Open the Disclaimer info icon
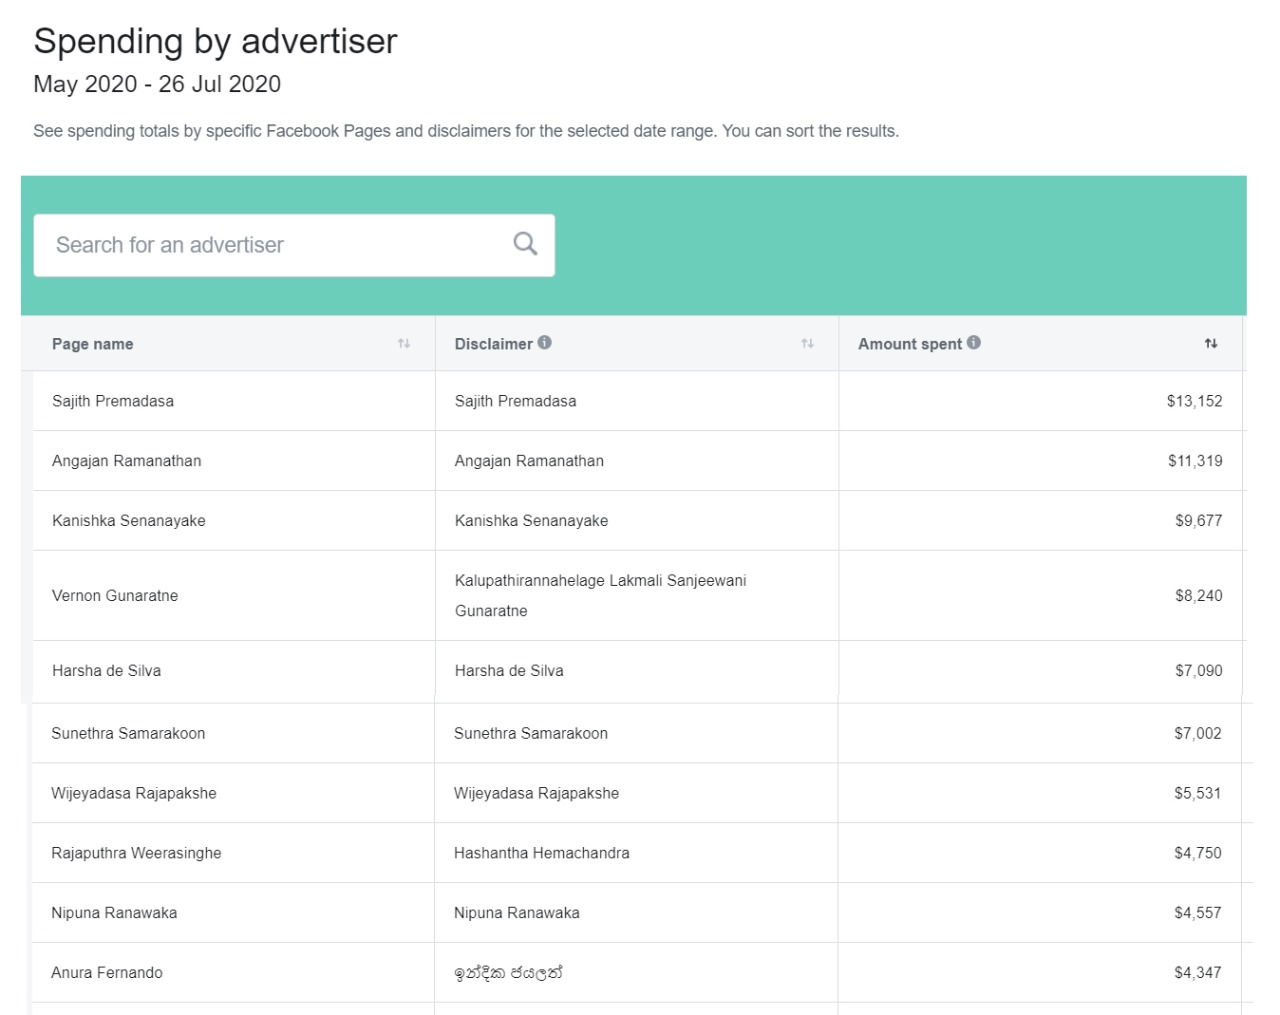Viewport: 1280px width, 1015px height. click(544, 342)
